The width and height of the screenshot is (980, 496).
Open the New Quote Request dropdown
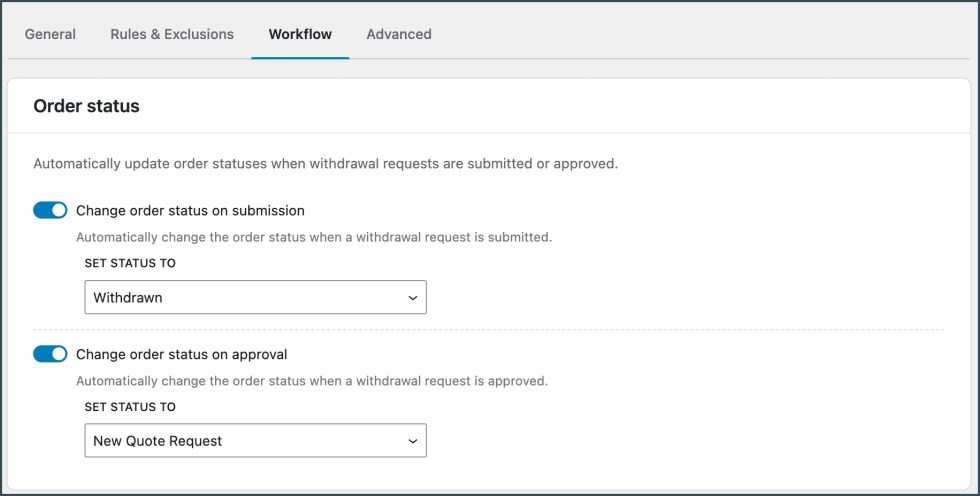[x=256, y=440]
